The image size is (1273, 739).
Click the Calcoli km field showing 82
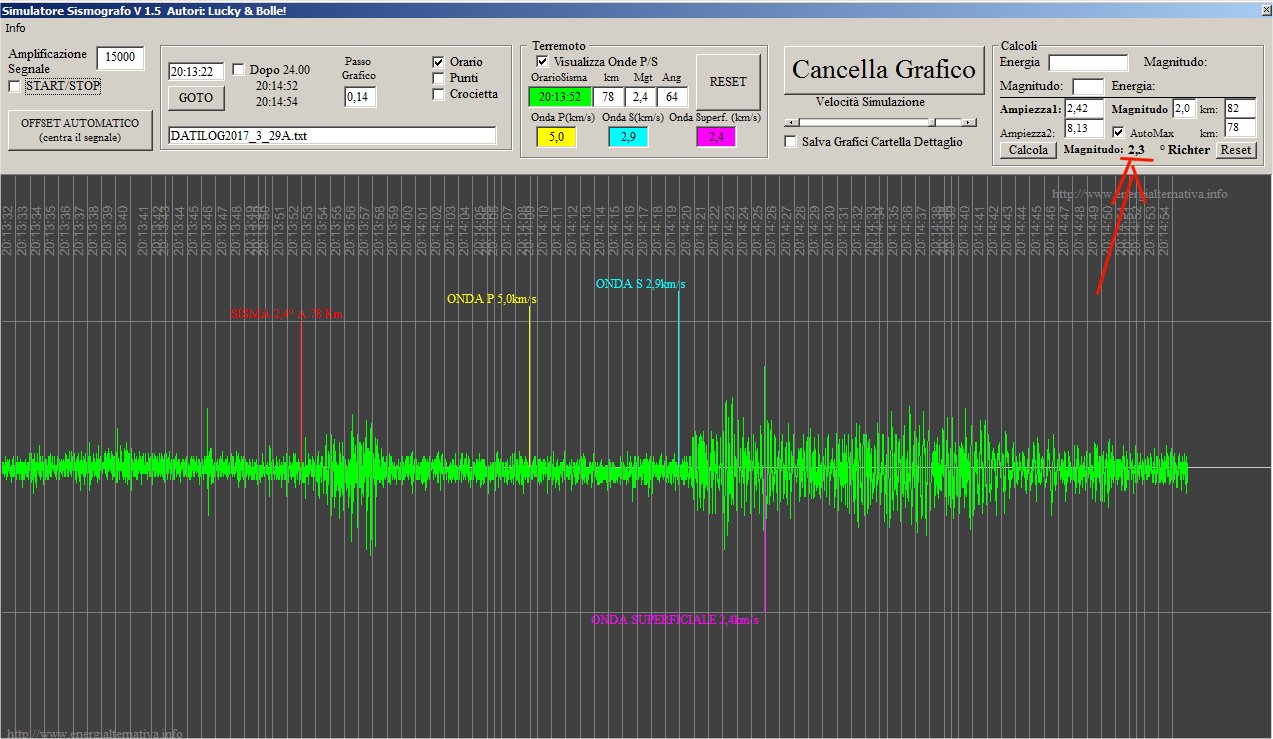click(x=1240, y=109)
